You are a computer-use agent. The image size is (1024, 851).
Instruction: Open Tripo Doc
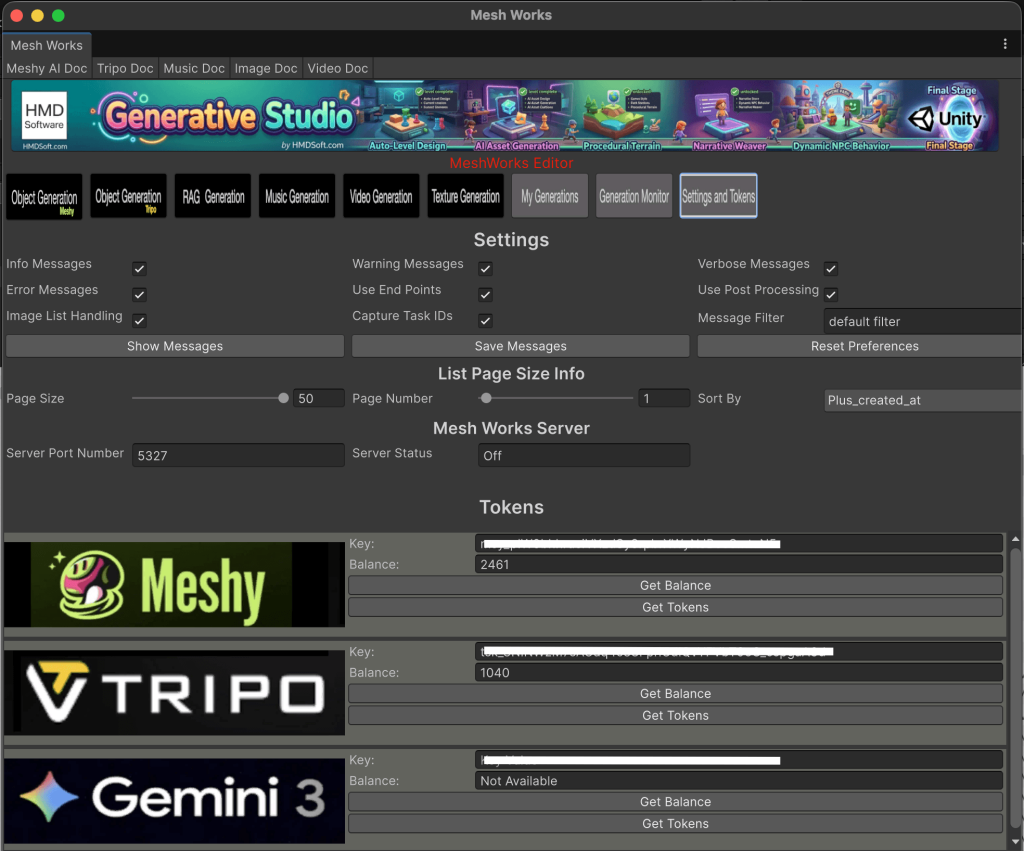tap(125, 69)
